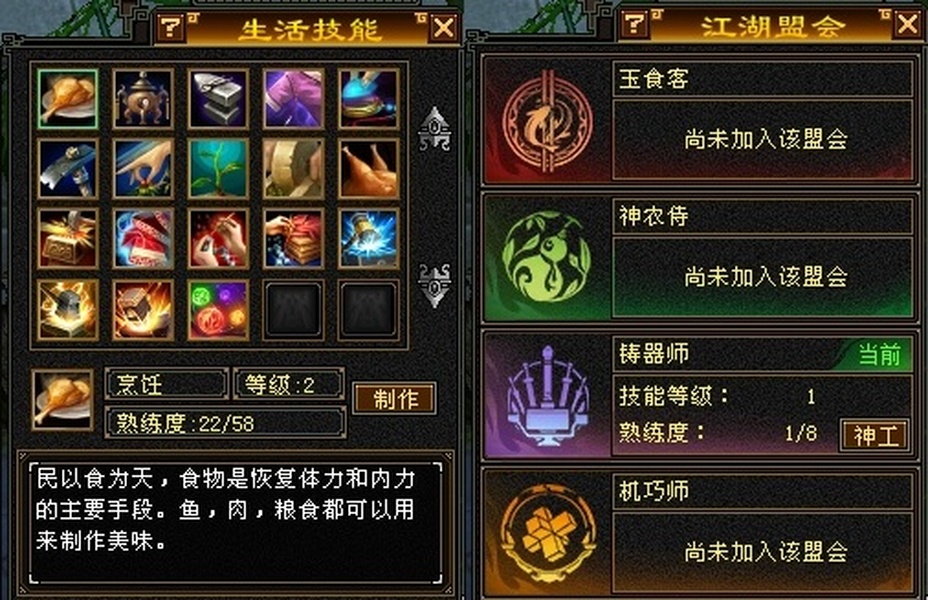
Task: Select the 机巧师 guild emblem
Action: [547, 533]
